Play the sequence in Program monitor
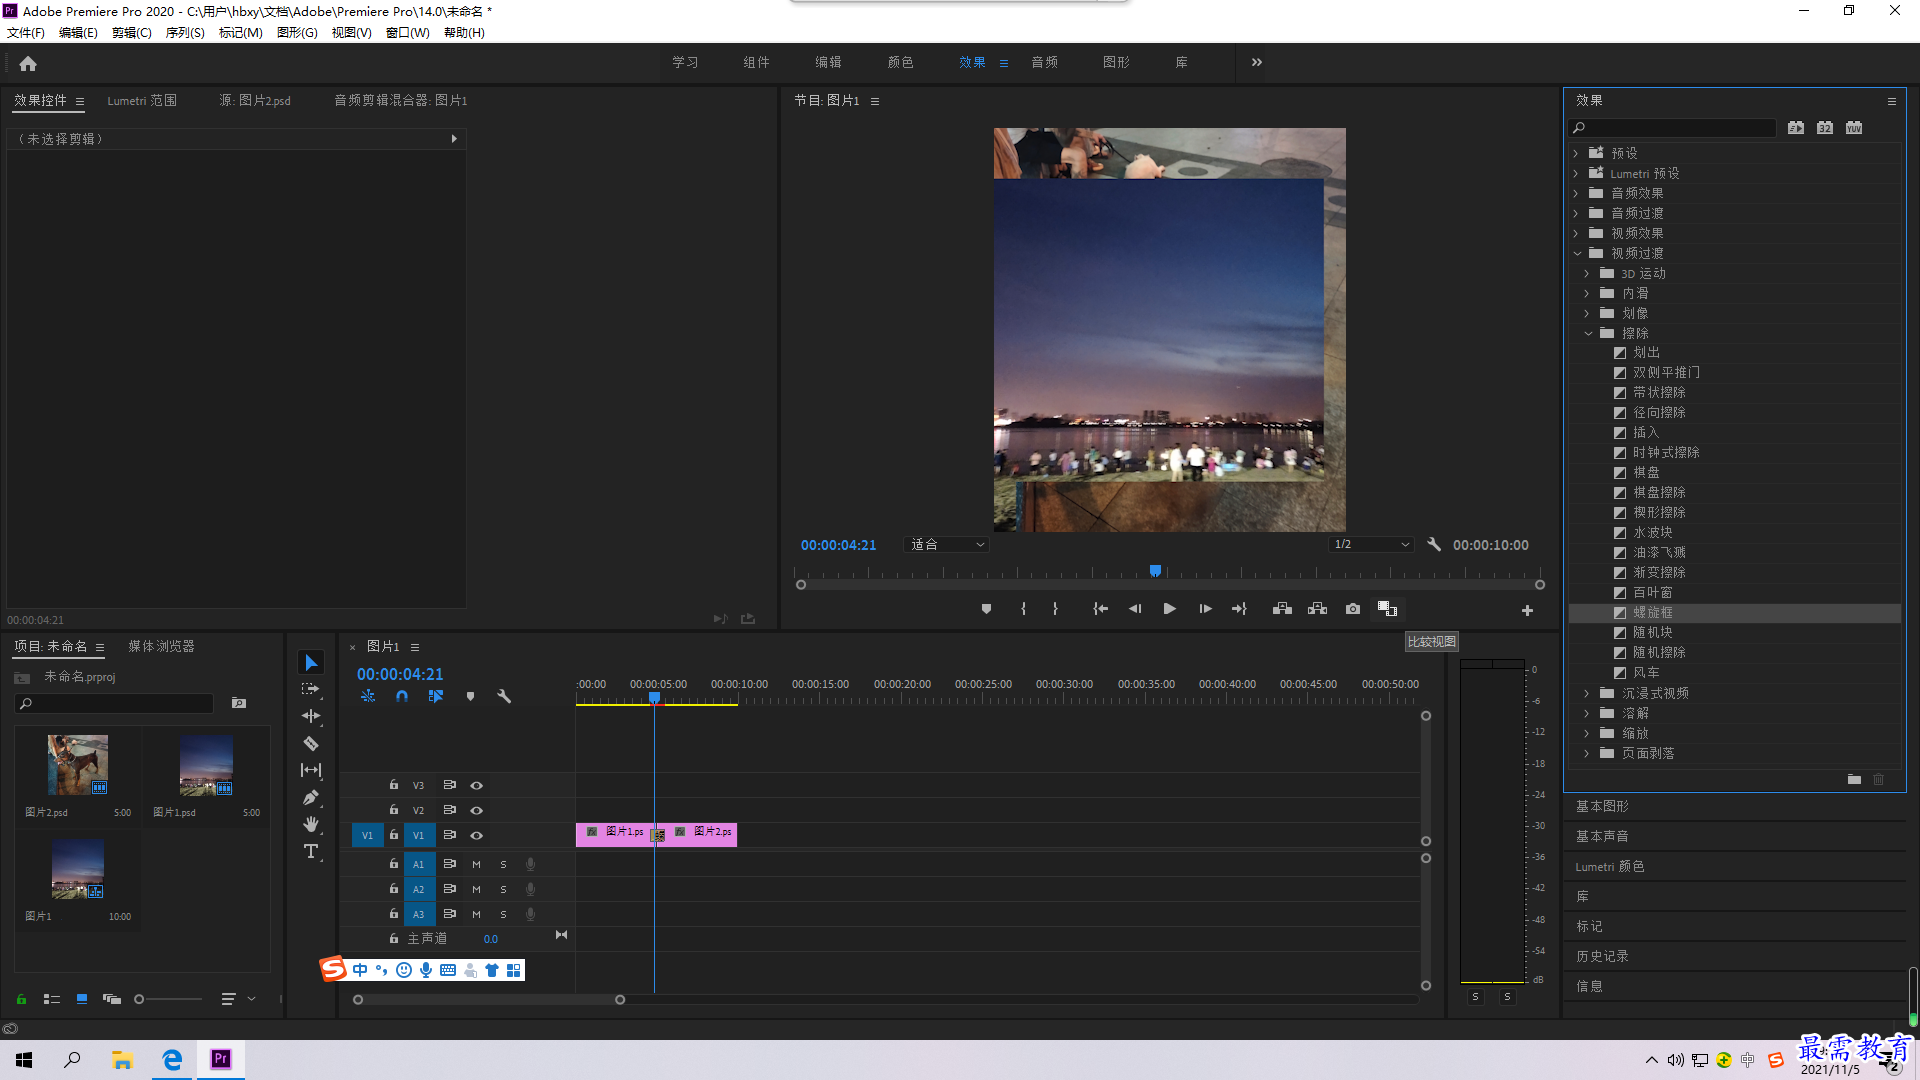 coord(1169,609)
